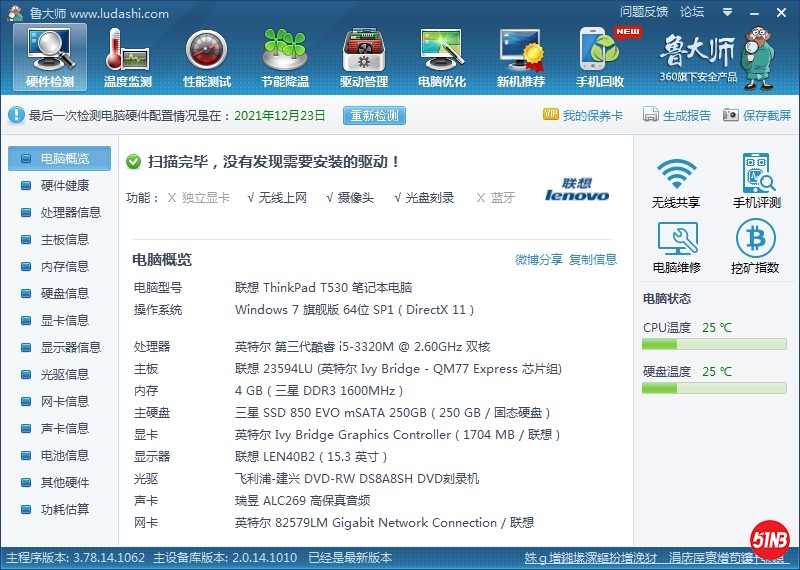Open the 温度监测 temperature monitor tool
The width and height of the screenshot is (800, 570).
pos(128,57)
